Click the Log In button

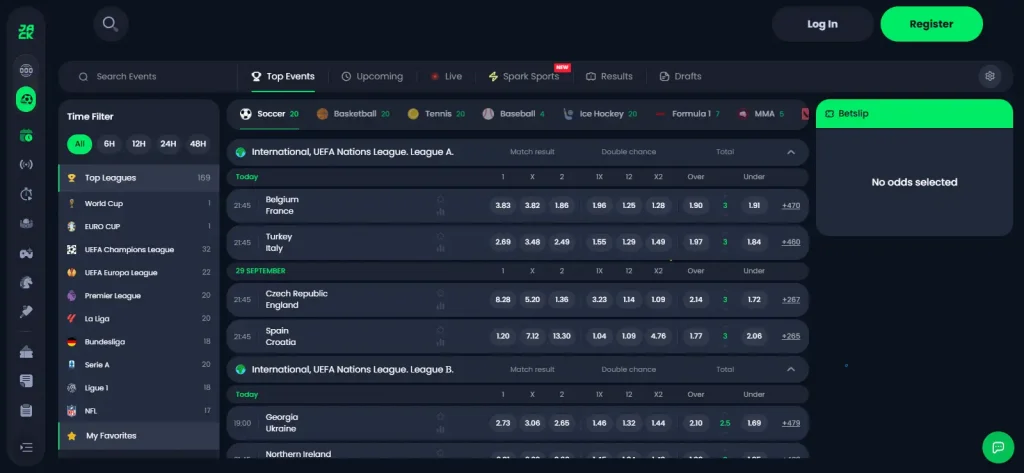click(x=822, y=24)
